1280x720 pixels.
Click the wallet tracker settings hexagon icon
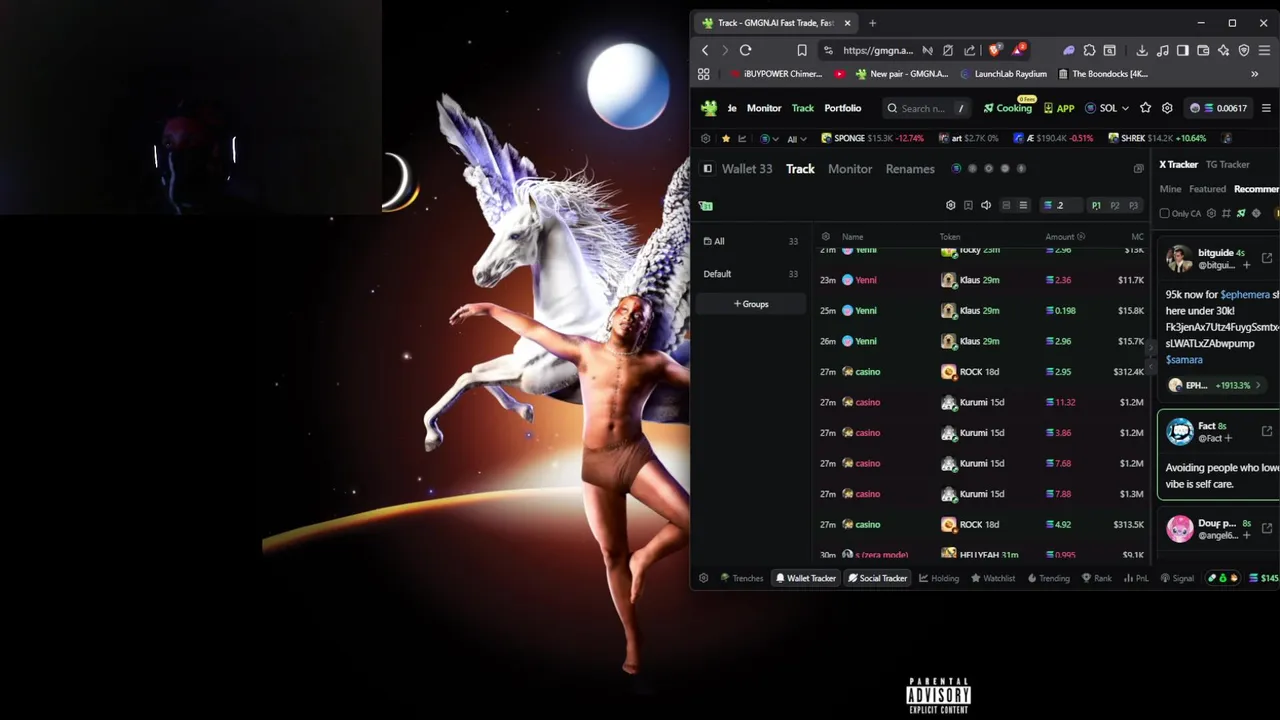(x=950, y=205)
